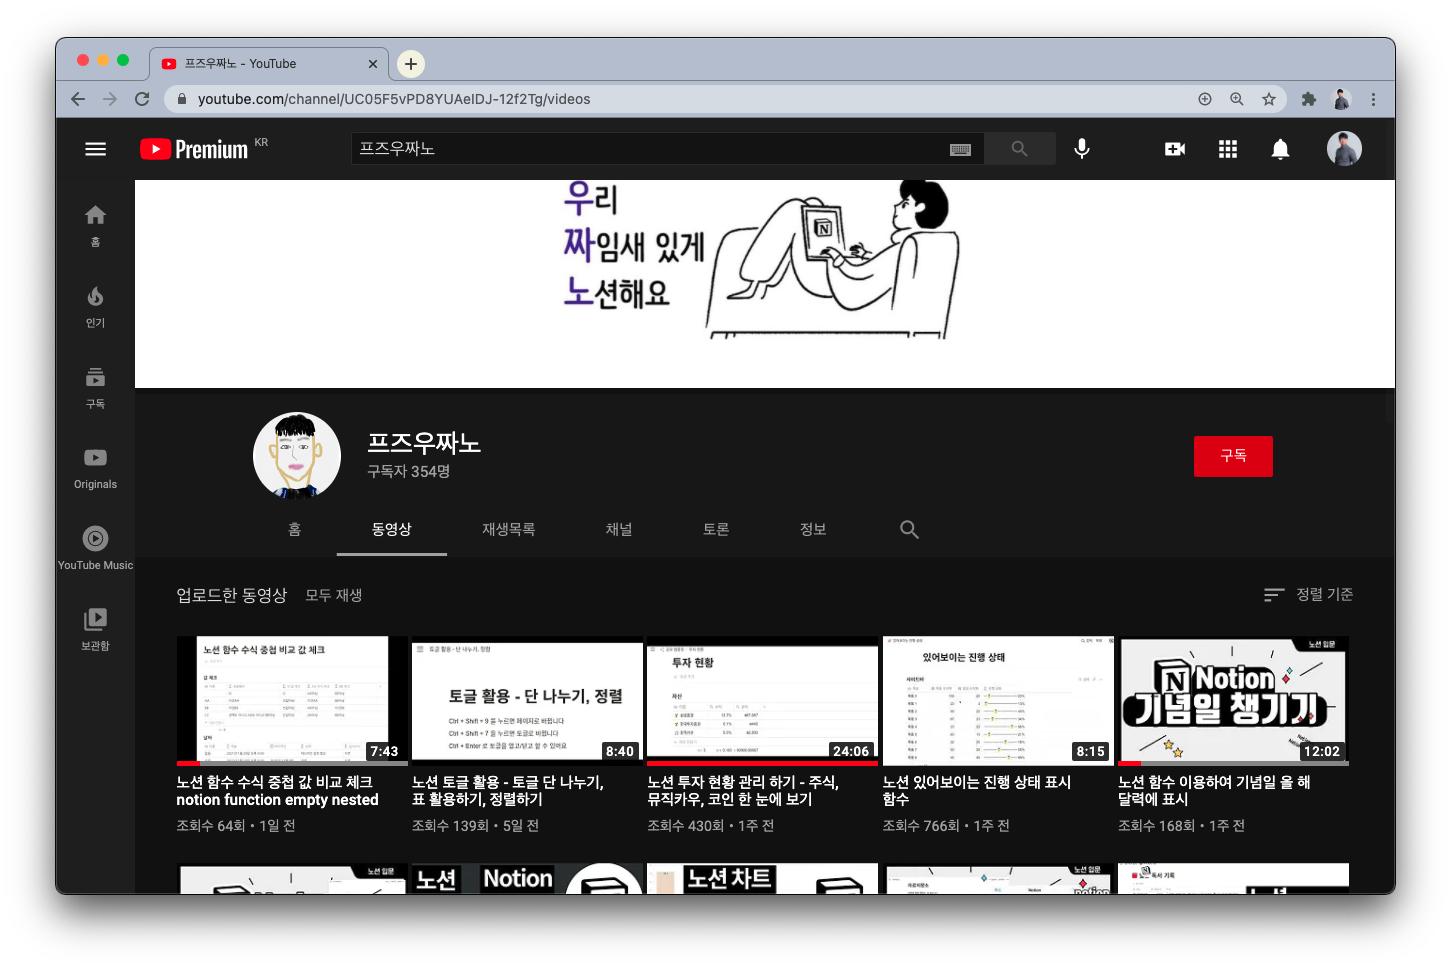
Task: Click the browser forward arrow
Action: [110, 99]
